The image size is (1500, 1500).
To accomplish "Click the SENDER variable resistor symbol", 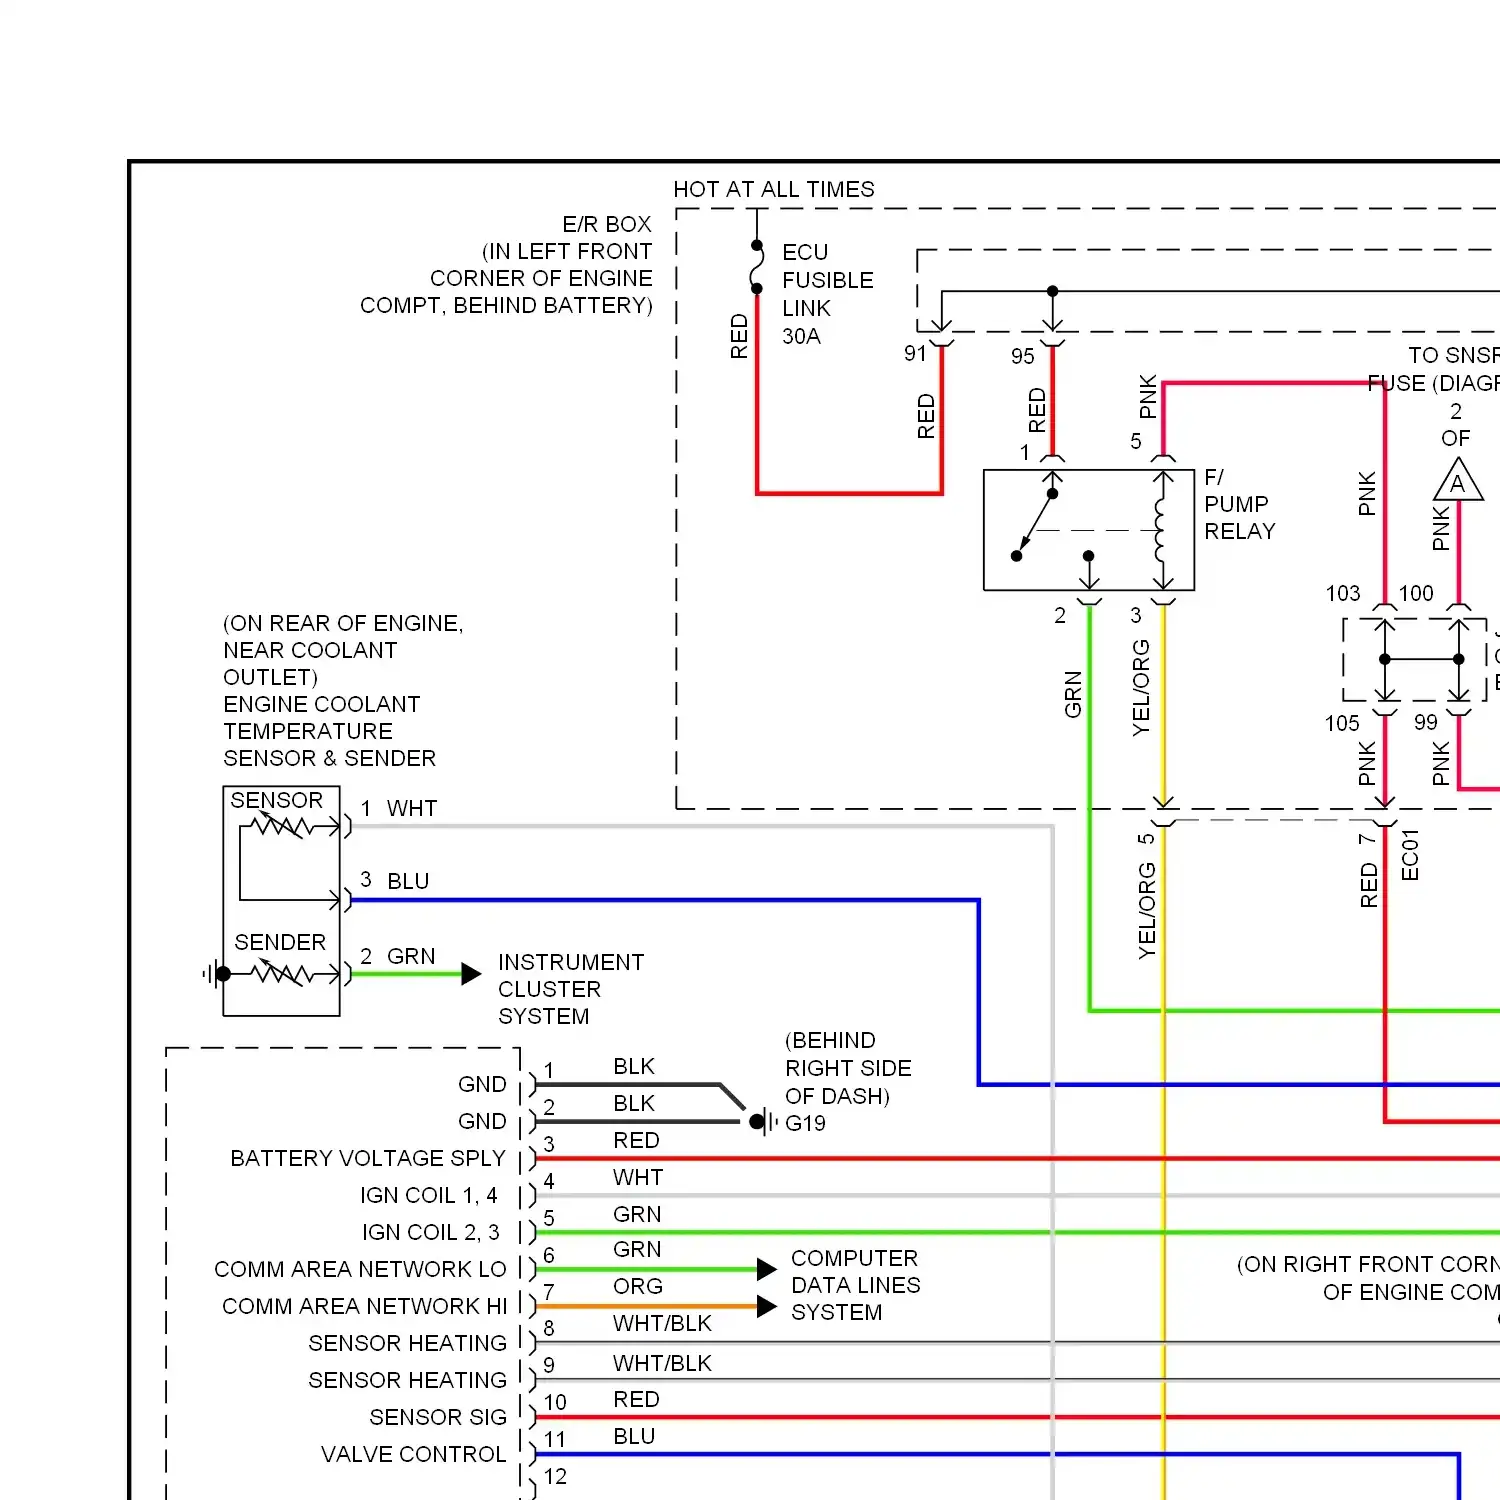I will (281, 972).
